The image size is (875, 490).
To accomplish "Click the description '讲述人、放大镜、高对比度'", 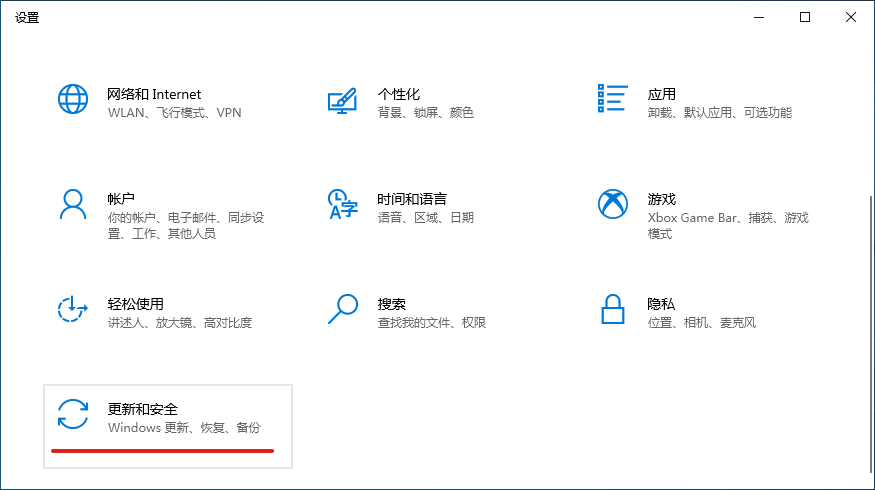I will 180,323.
